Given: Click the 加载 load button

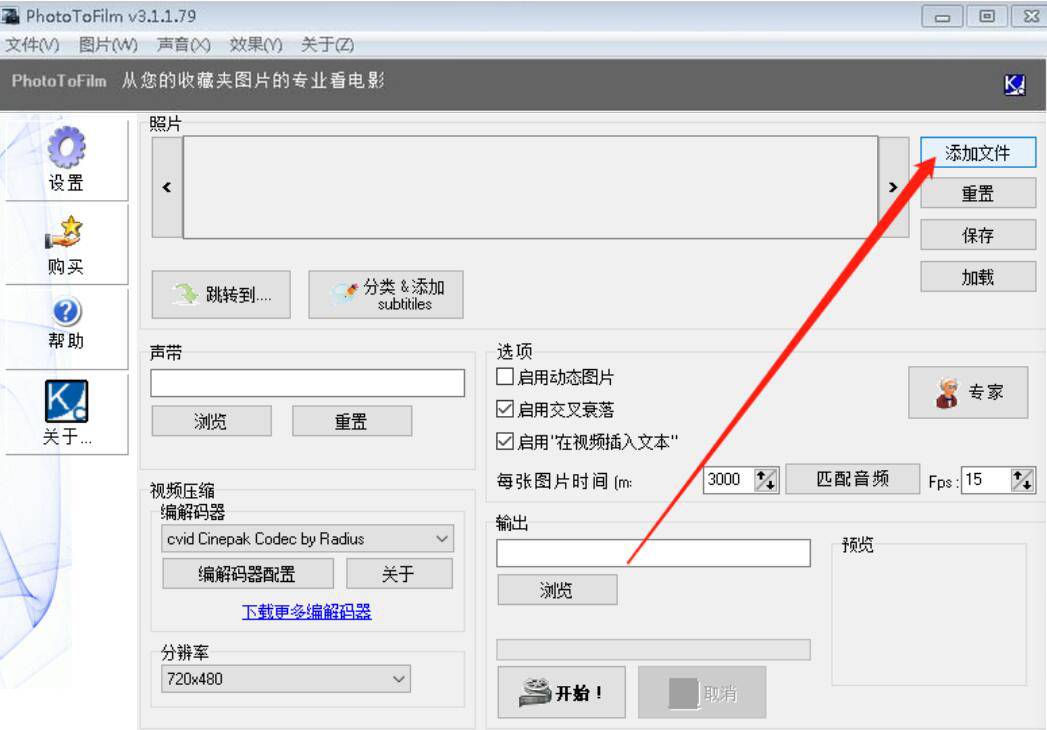Looking at the screenshot, I should [978, 277].
